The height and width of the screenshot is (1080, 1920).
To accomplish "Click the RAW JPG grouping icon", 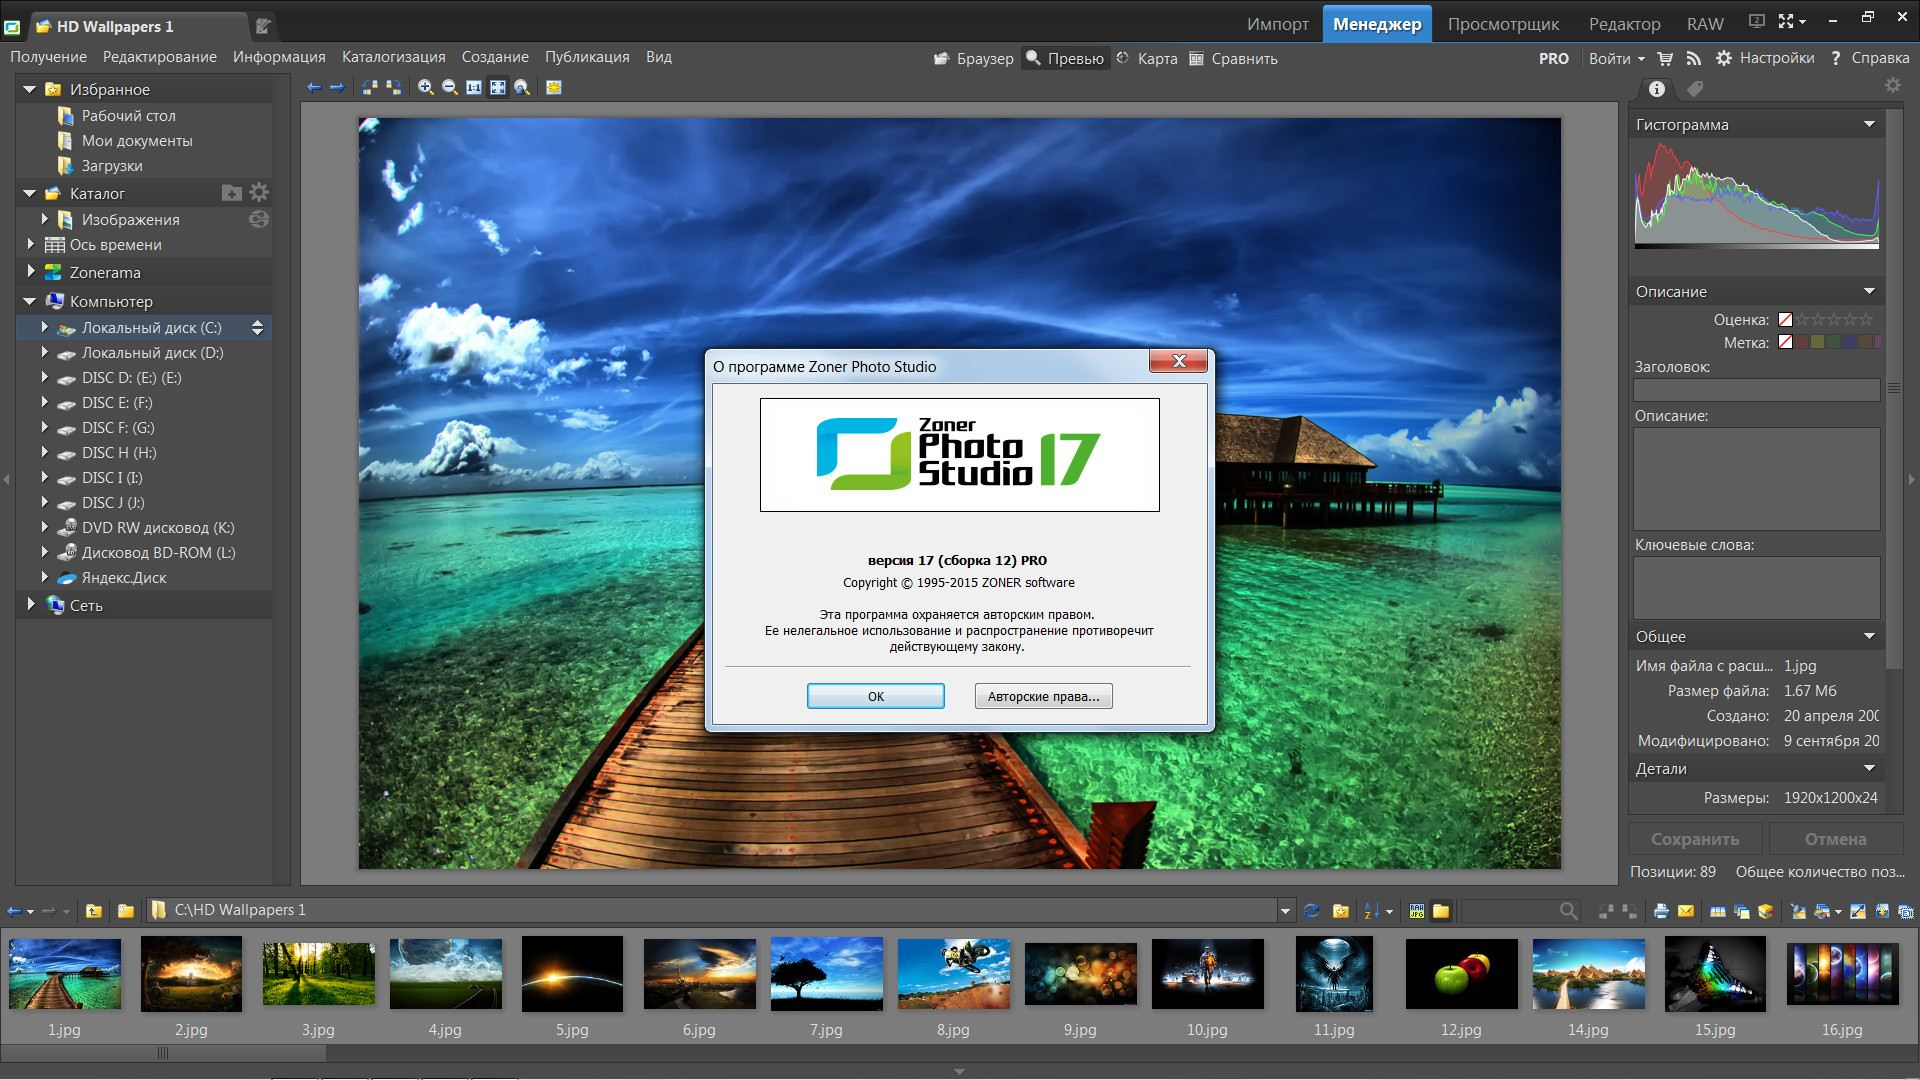I will click(1416, 911).
